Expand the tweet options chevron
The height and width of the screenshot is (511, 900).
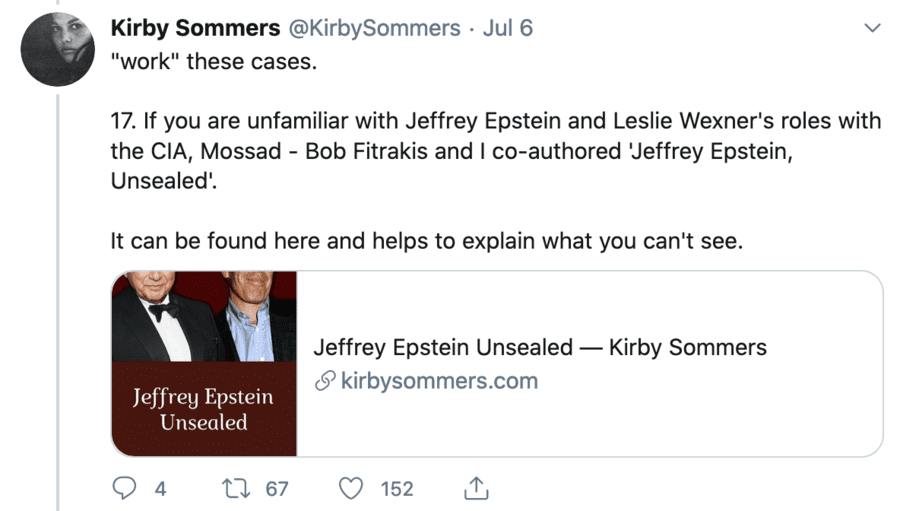[x=872, y=28]
